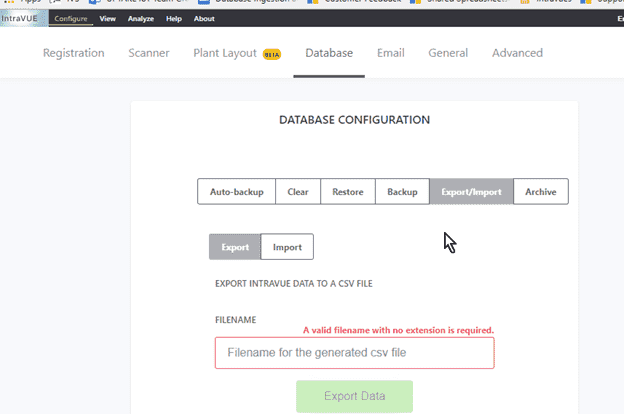Click the EXPORT INTRAVUE DATA TO A CSV FILE text
This screenshot has height=414, width=624.
tap(294, 283)
